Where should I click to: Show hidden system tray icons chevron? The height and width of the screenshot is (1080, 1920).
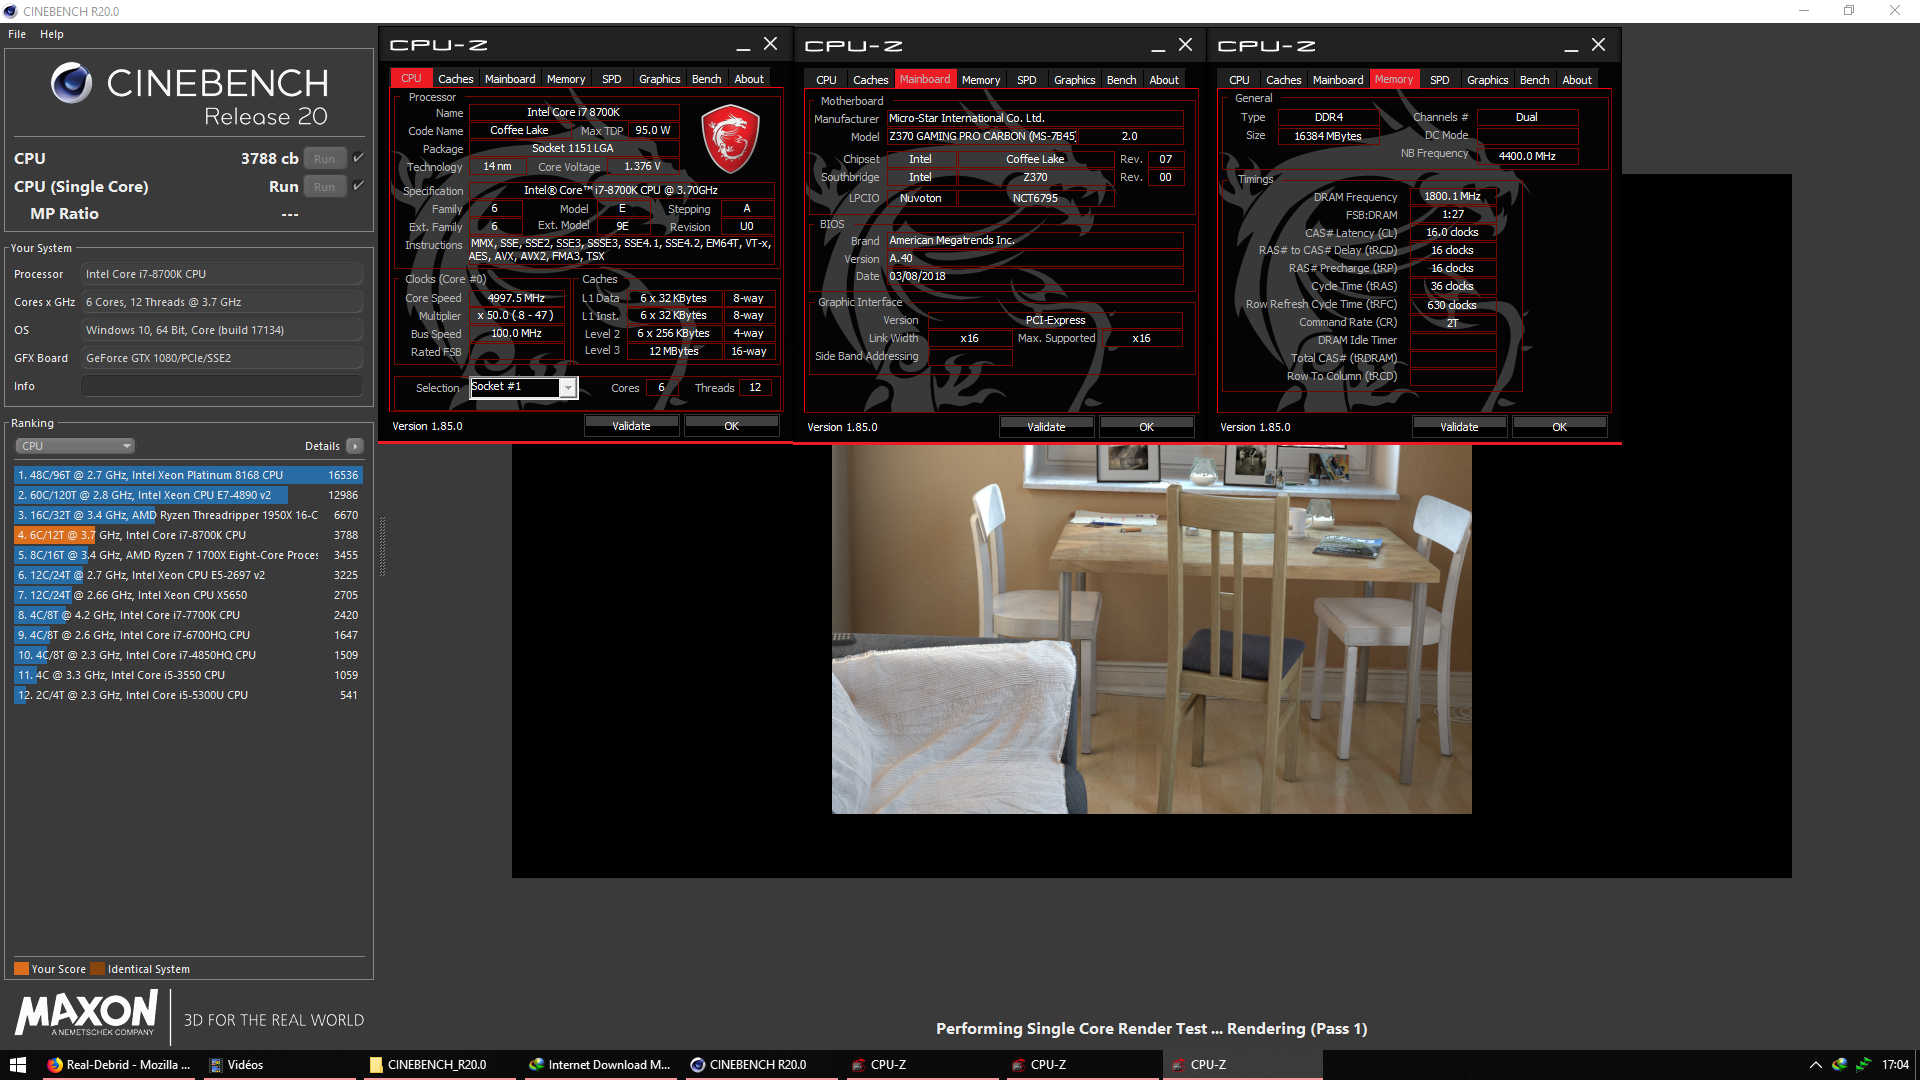point(1815,1065)
